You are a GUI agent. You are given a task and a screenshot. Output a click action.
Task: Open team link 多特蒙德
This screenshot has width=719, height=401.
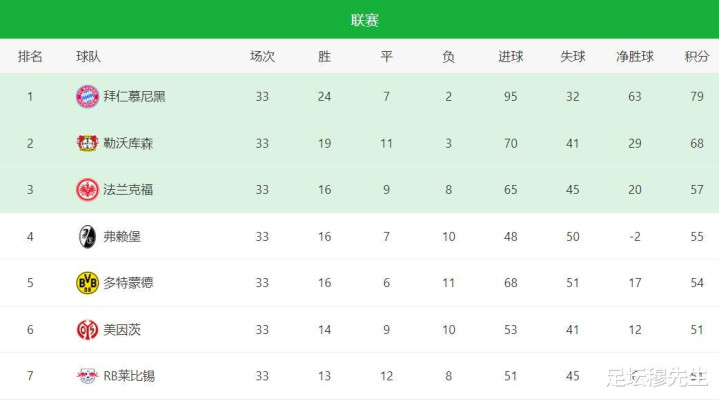tap(128, 283)
